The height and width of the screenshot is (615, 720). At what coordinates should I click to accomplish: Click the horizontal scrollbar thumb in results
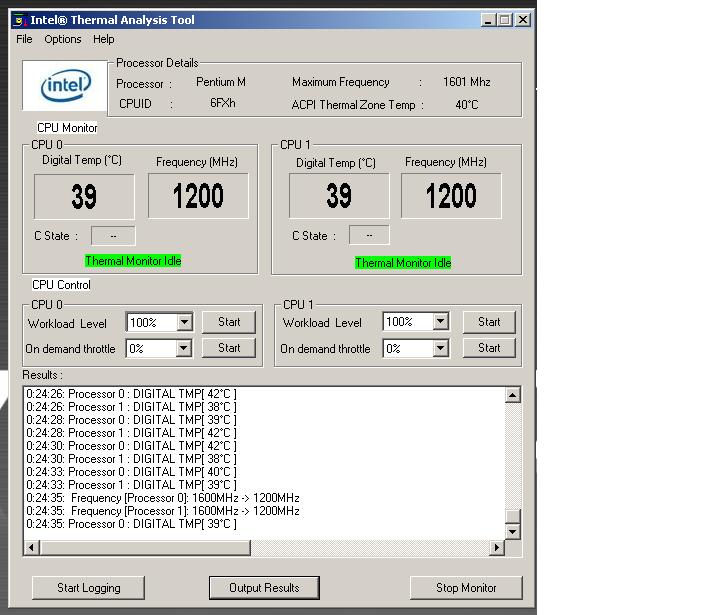pyautogui.click(x=145, y=547)
